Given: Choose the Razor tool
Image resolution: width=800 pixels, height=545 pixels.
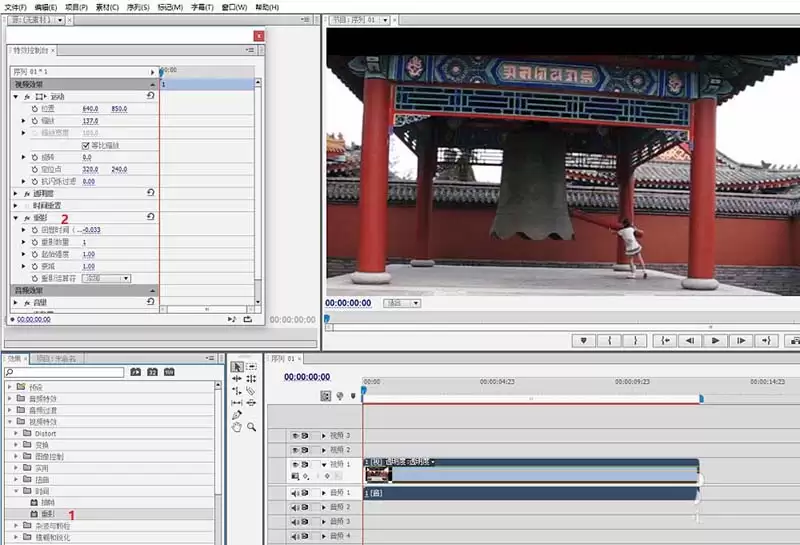Looking at the screenshot, I should (251, 391).
